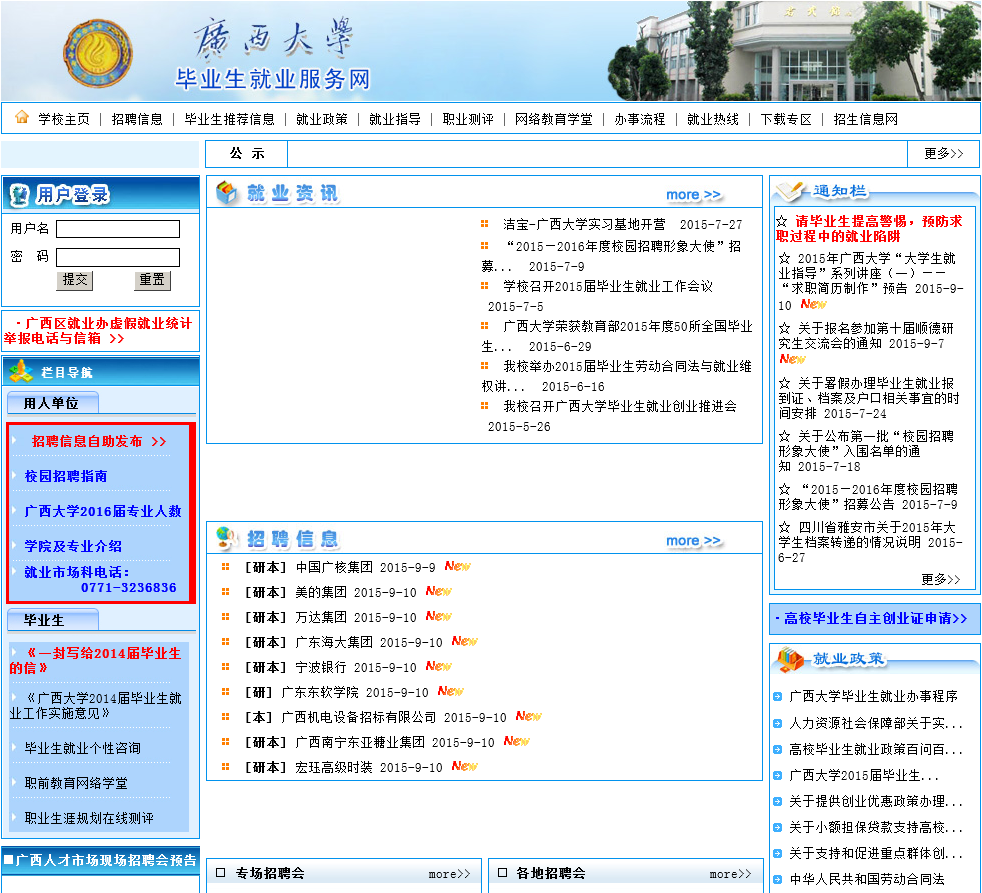Open 职业生涯规划在线测评 link
This screenshot has height=893, width=982.
tap(89, 818)
